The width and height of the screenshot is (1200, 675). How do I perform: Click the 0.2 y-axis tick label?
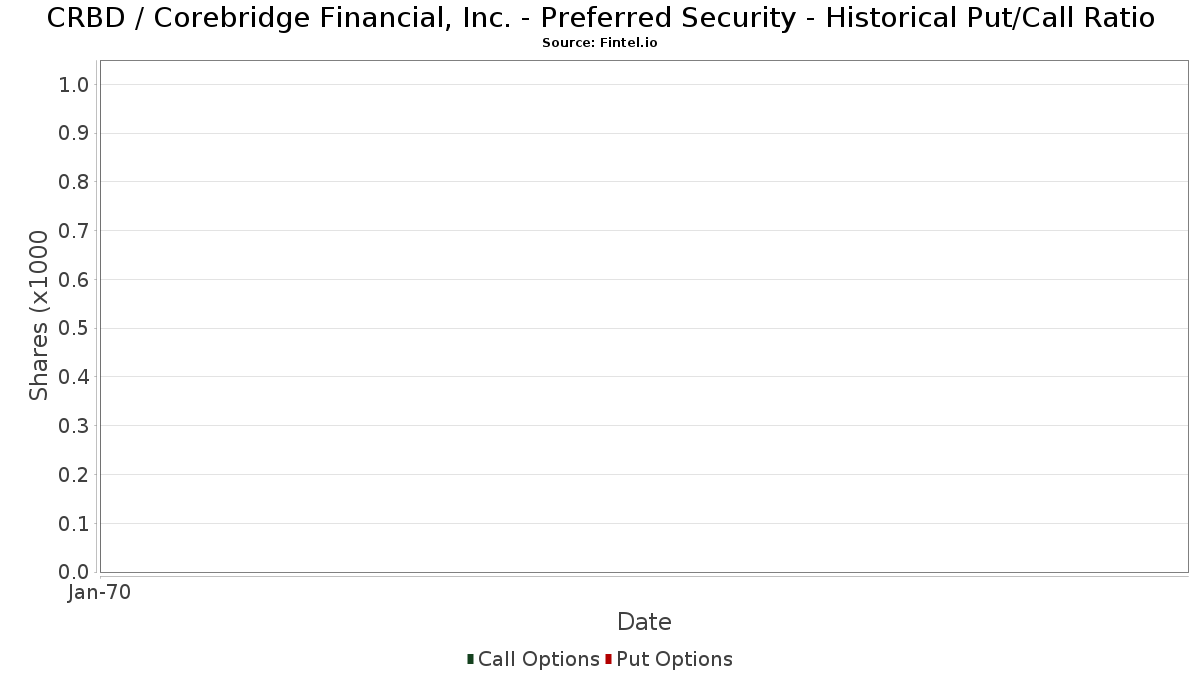75,475
